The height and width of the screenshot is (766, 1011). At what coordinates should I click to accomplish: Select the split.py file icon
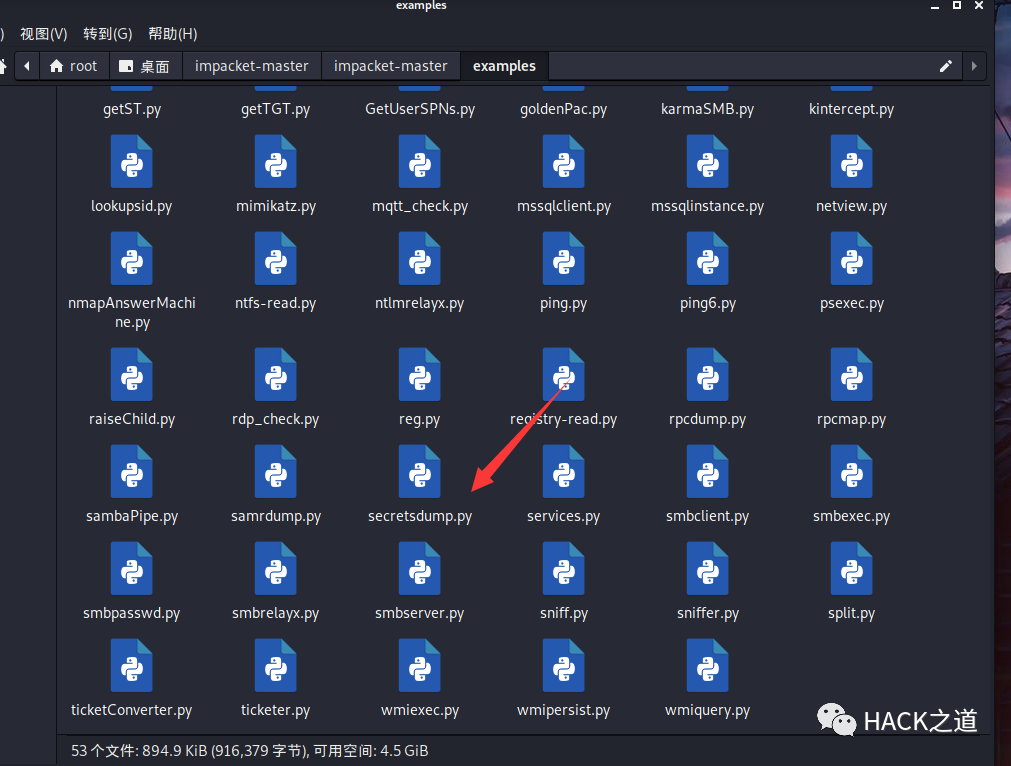tap(851, 569)
